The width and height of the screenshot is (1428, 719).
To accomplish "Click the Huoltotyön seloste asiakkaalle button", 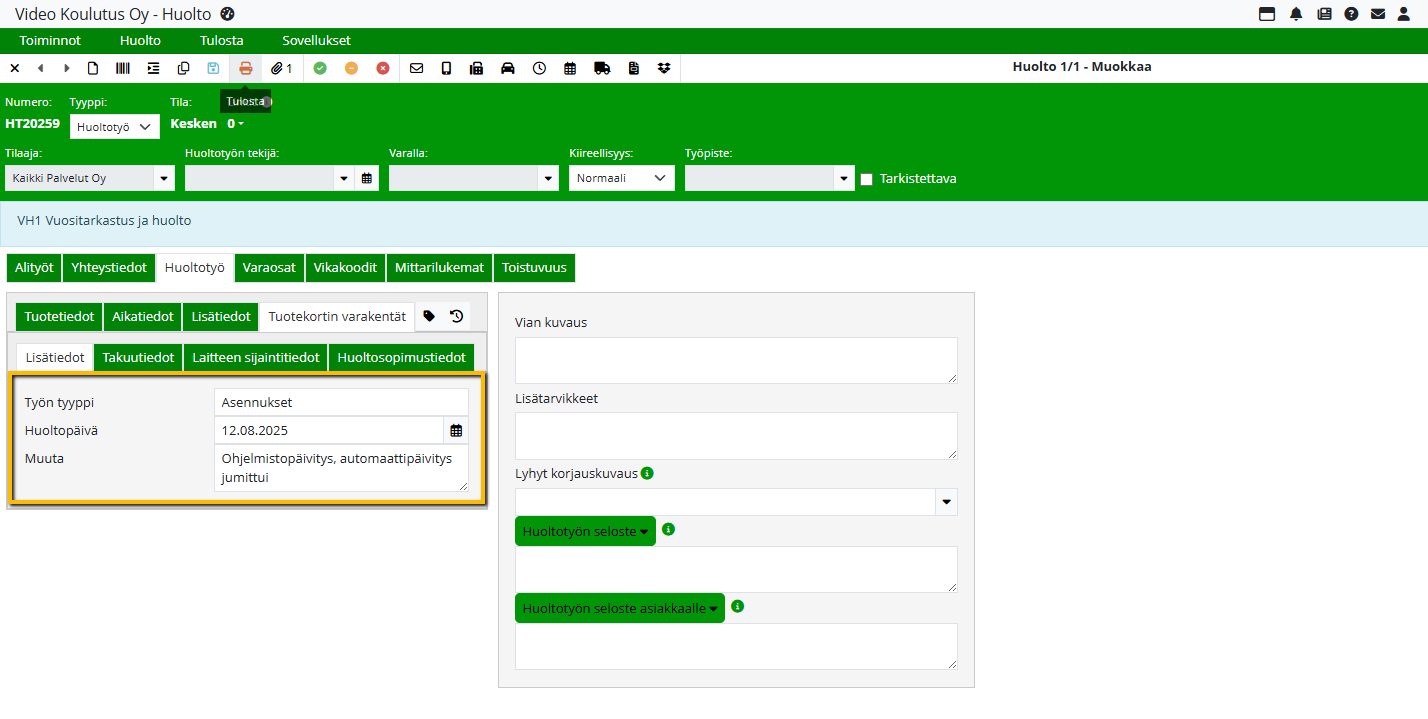I will (619, 608).
